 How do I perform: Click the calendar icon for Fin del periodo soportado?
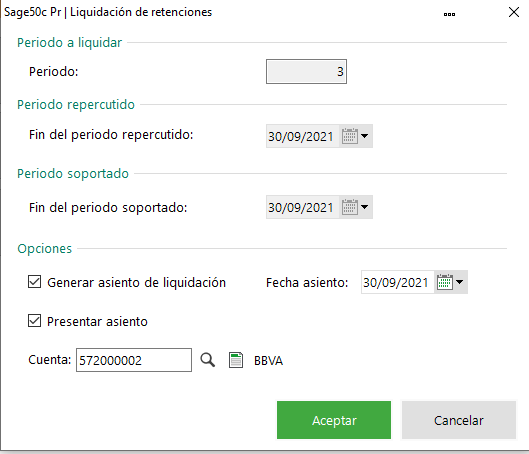(350, 207)
